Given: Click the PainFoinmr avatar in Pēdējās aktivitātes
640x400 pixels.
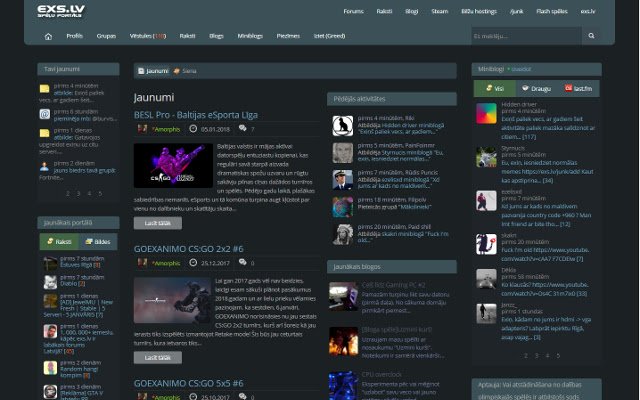Looking at the screenshot, I should [x=342, y=153].
